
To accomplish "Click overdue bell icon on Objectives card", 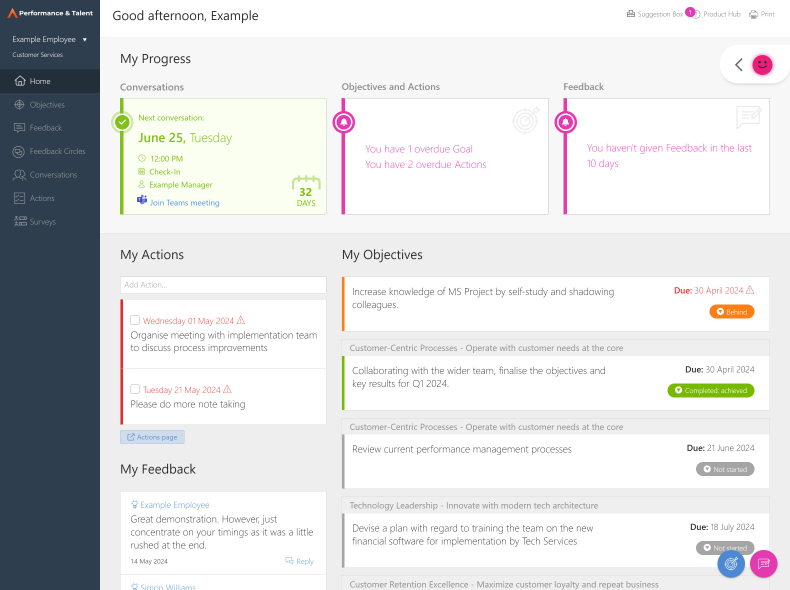I will (x=344, y=122).
